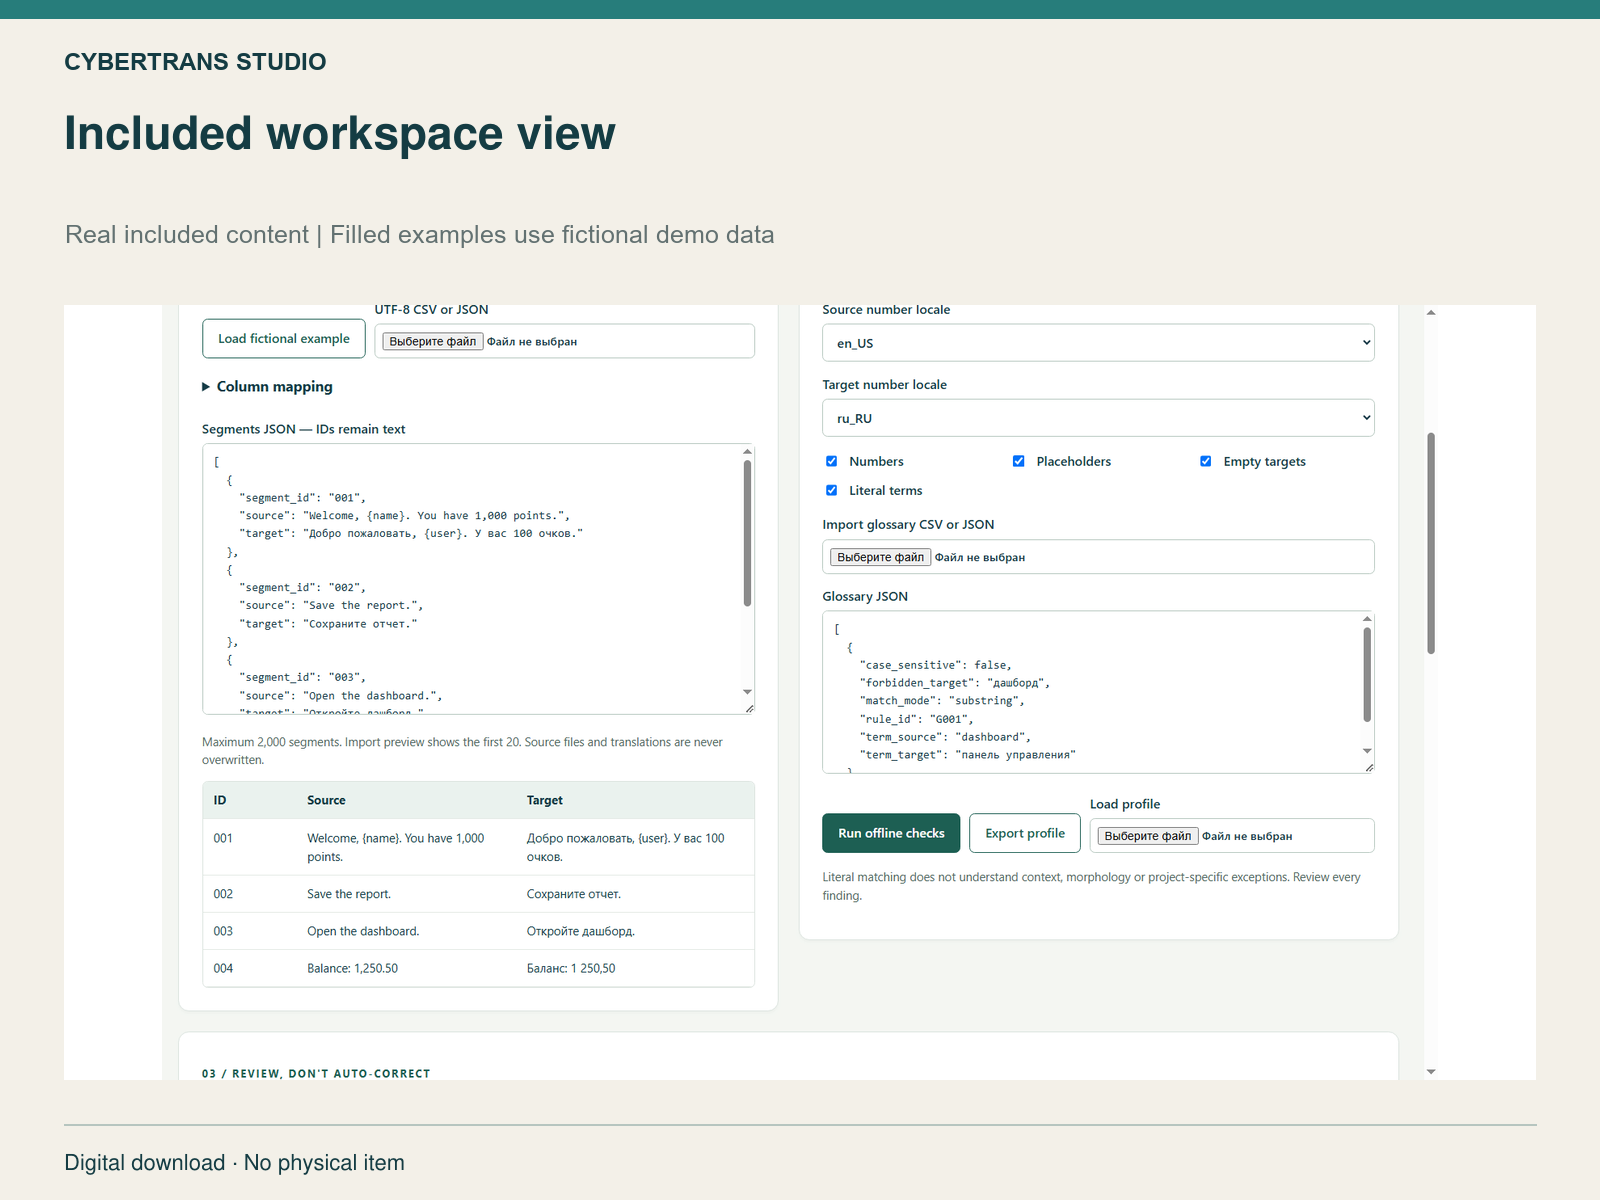Choose file for UTF-8 CSV or JSON import

point(433,341)
